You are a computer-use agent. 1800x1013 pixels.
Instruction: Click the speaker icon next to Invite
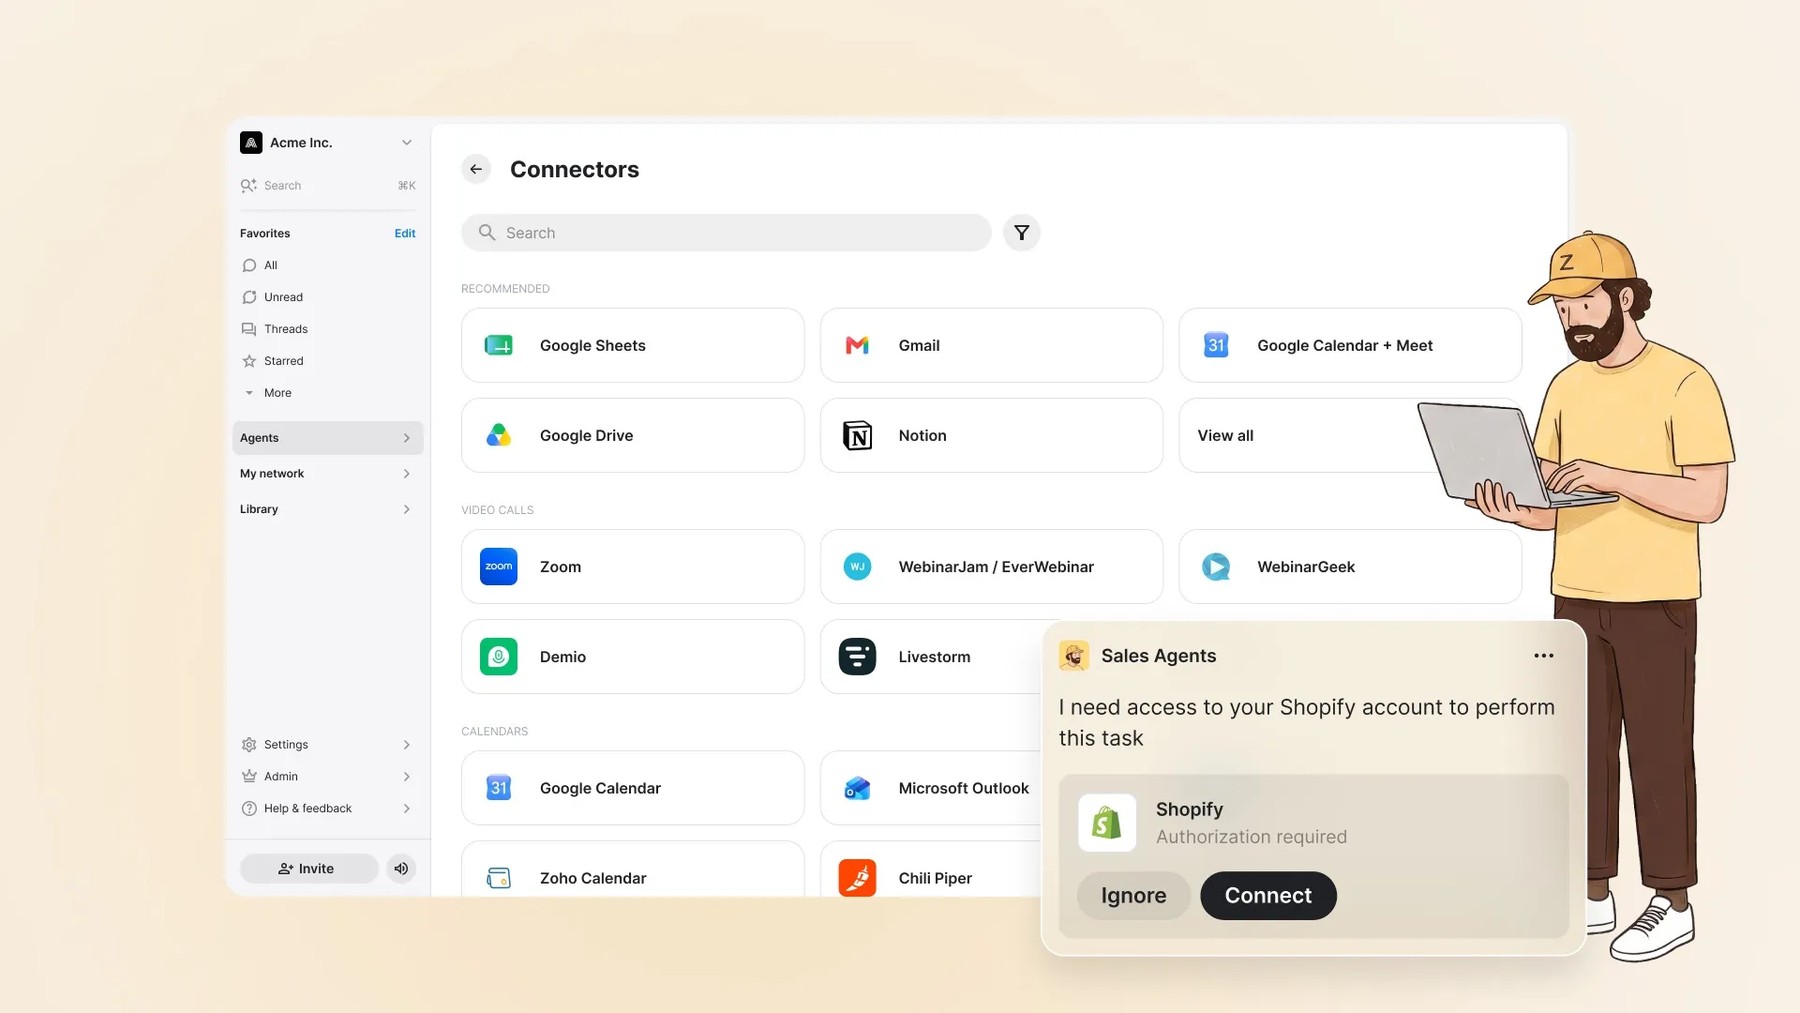point(401,868)
